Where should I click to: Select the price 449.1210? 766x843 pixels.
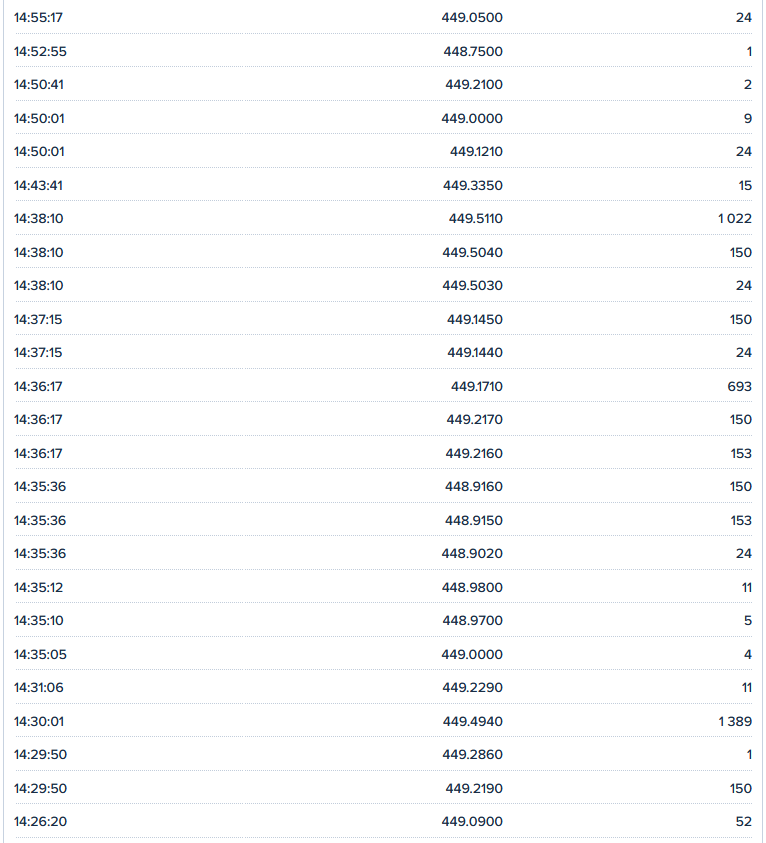(476, 152)
